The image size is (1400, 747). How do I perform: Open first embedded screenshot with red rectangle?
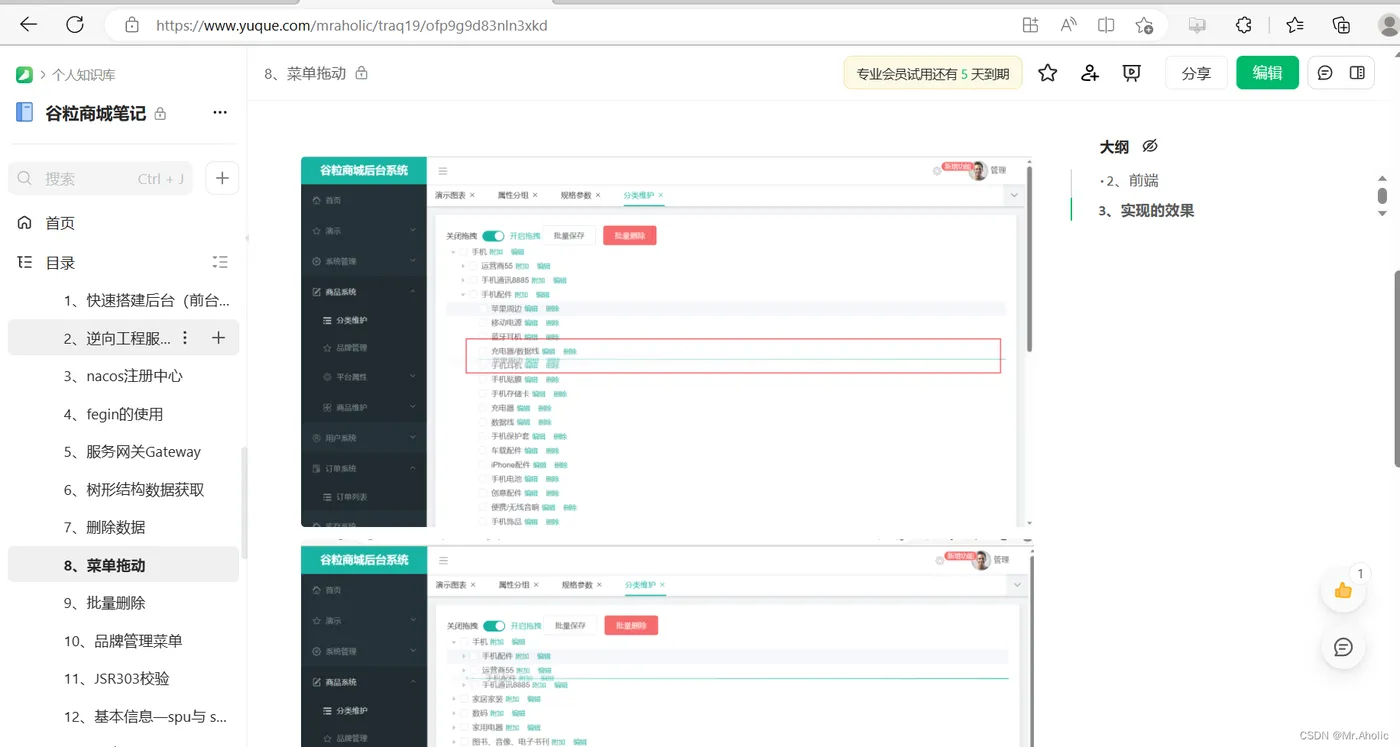coord(666,342)
